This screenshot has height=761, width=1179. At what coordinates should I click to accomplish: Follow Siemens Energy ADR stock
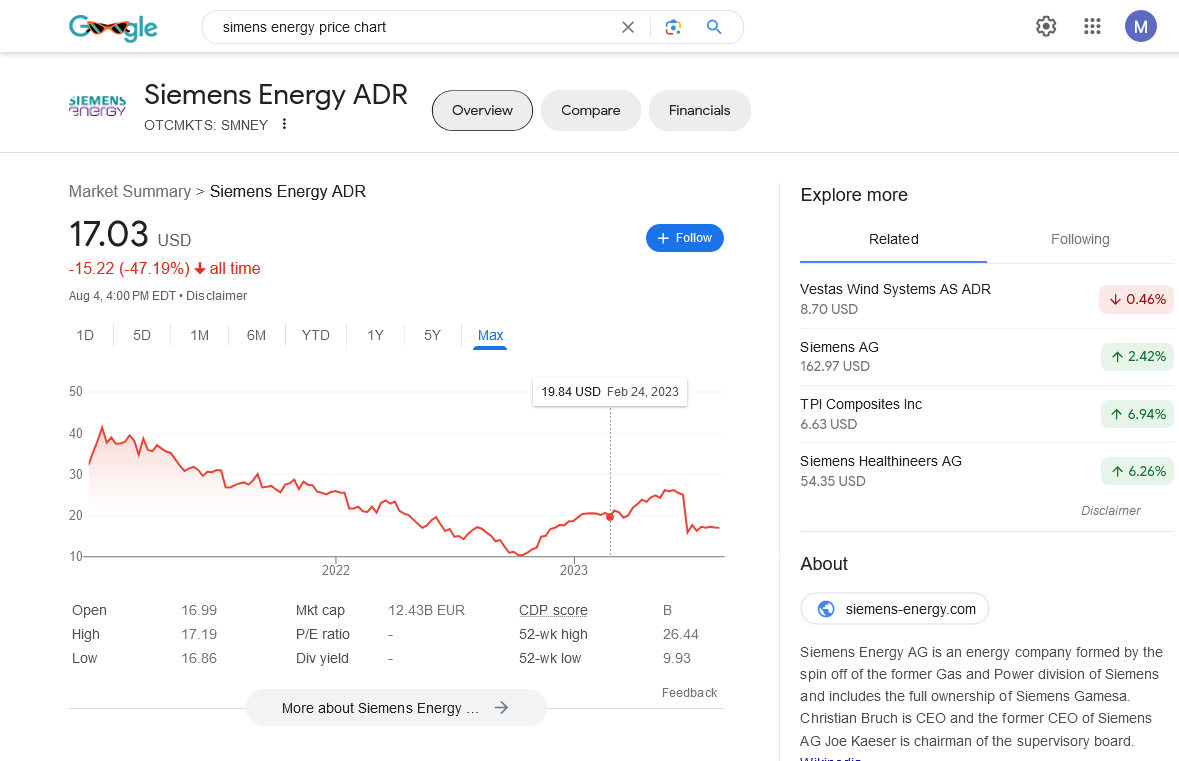[684, 238]
